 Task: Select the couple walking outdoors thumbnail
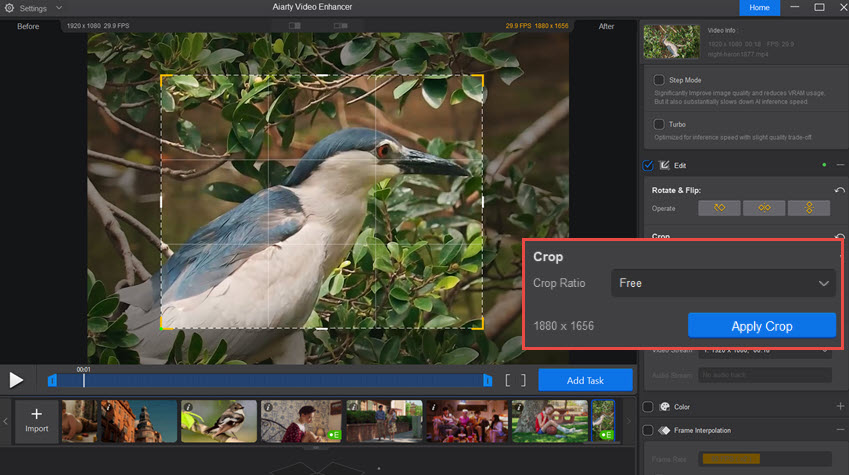384,421
